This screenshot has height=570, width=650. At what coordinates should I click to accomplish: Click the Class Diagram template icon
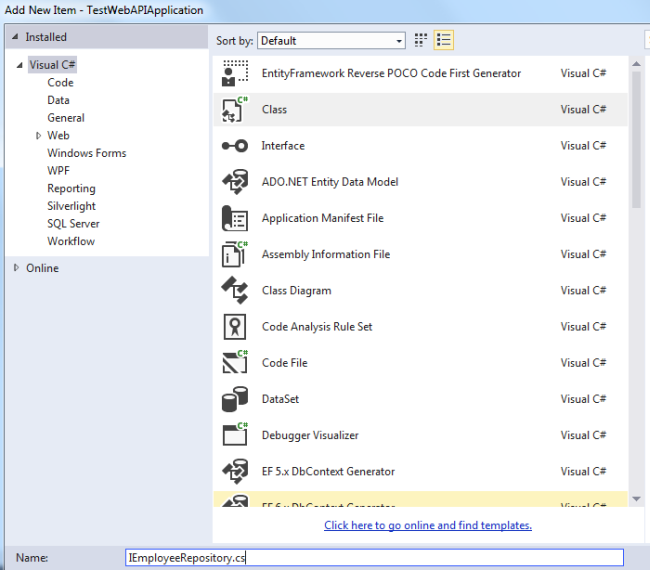[234, 290]
